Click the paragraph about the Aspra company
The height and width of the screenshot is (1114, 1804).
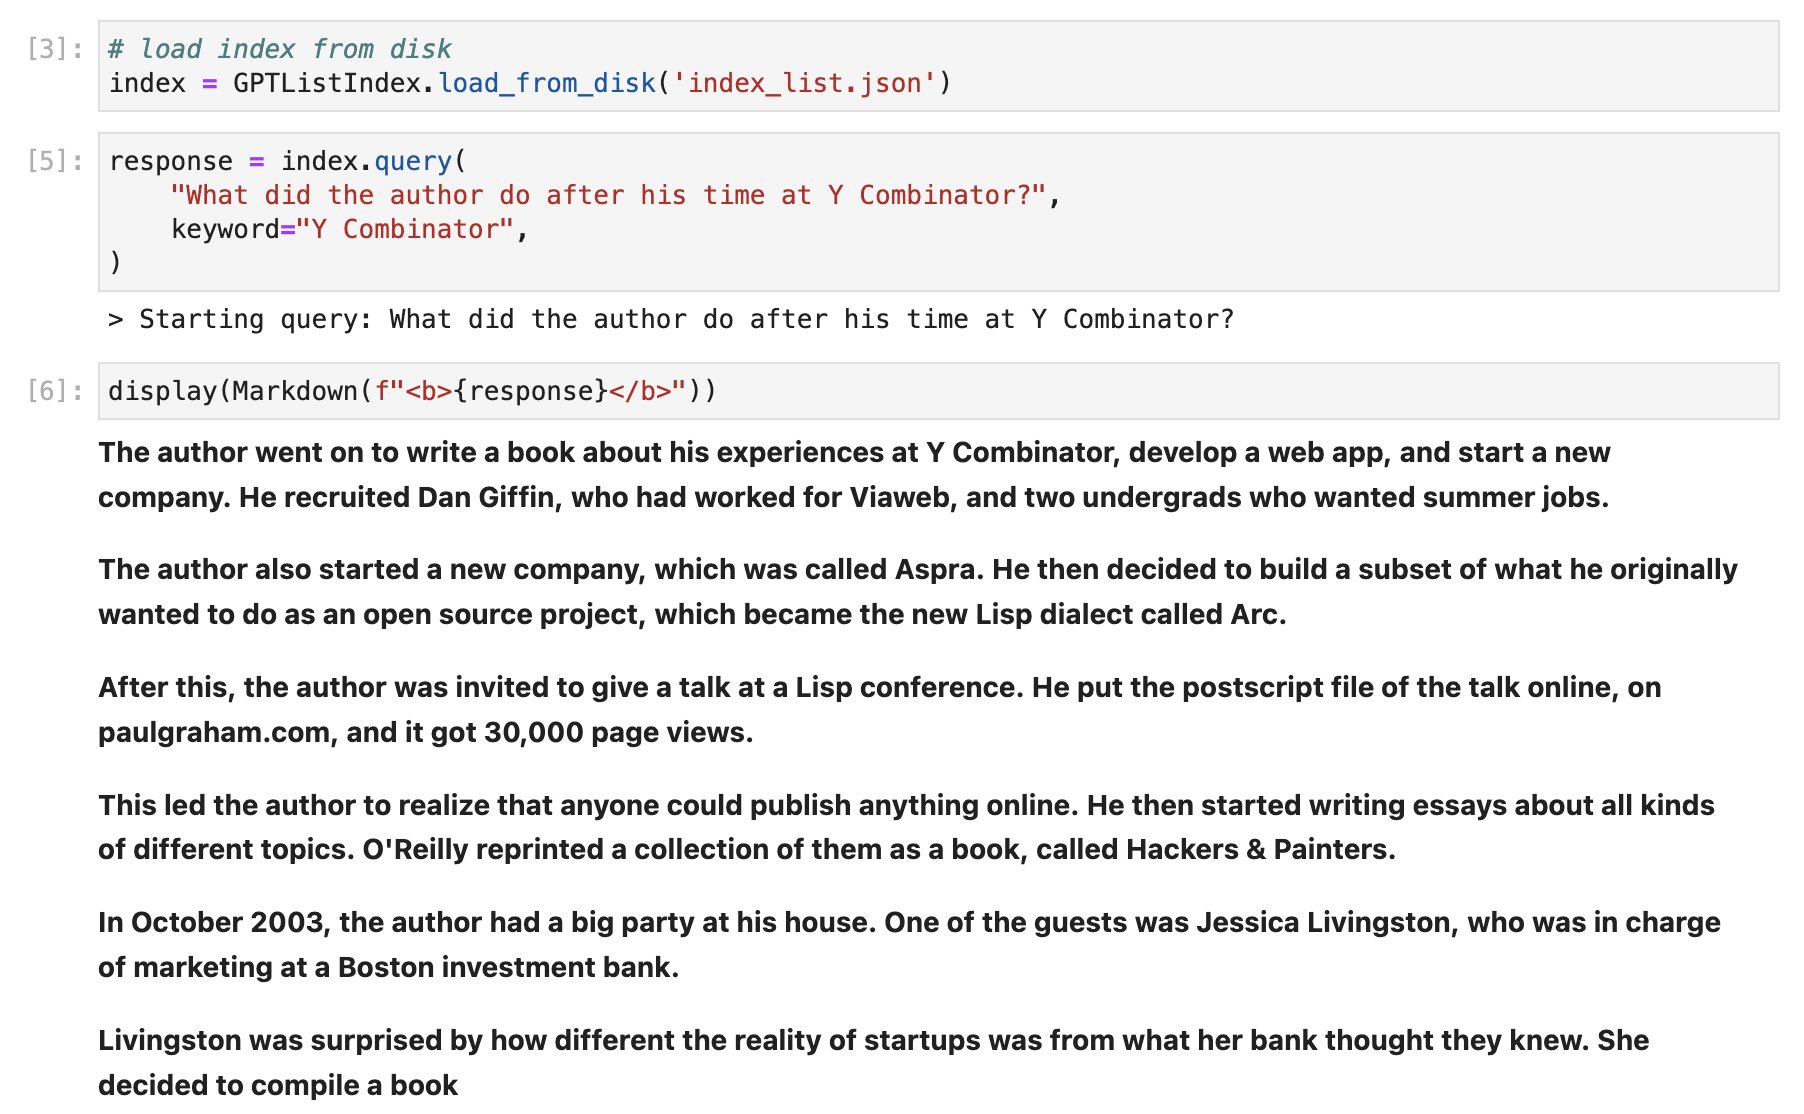(x=700, y=592)
